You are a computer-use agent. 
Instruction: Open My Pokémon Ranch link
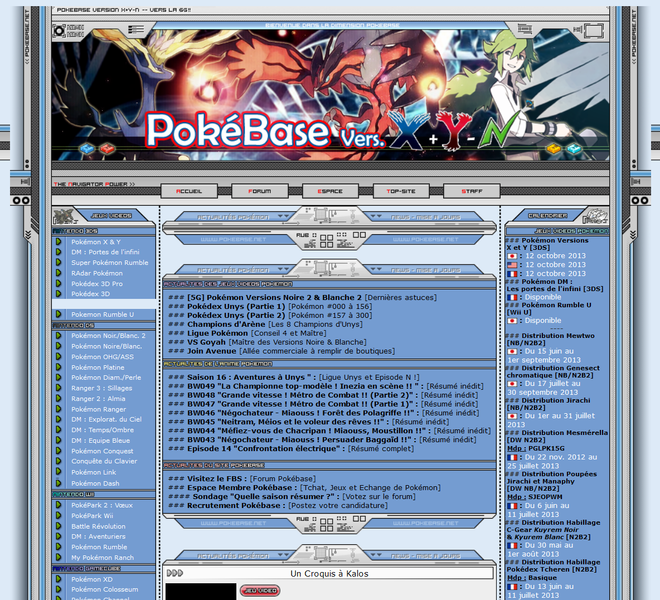(x=102, y=557)
